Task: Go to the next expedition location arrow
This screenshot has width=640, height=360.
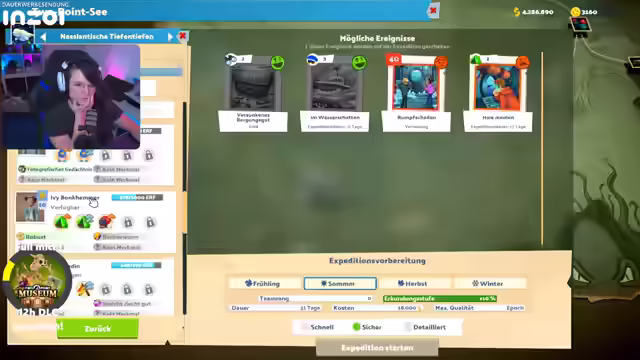Action: click(x=170, y=37)
